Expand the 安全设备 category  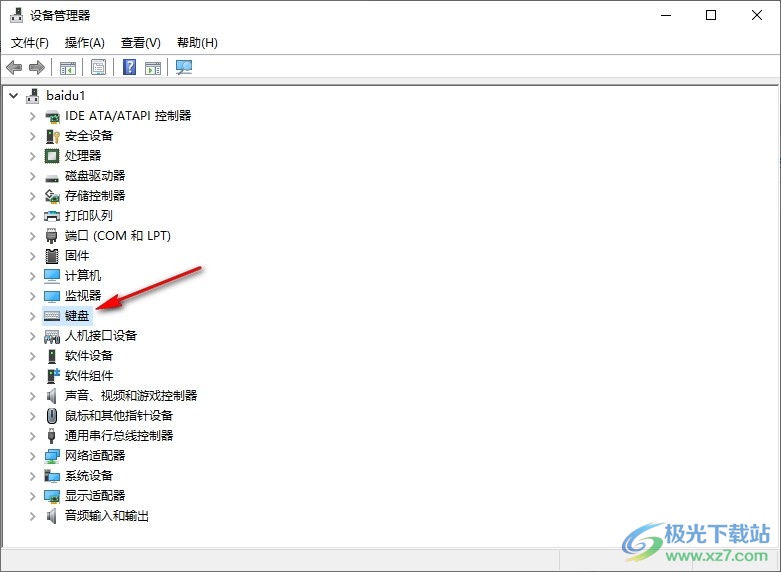[32, 136]
